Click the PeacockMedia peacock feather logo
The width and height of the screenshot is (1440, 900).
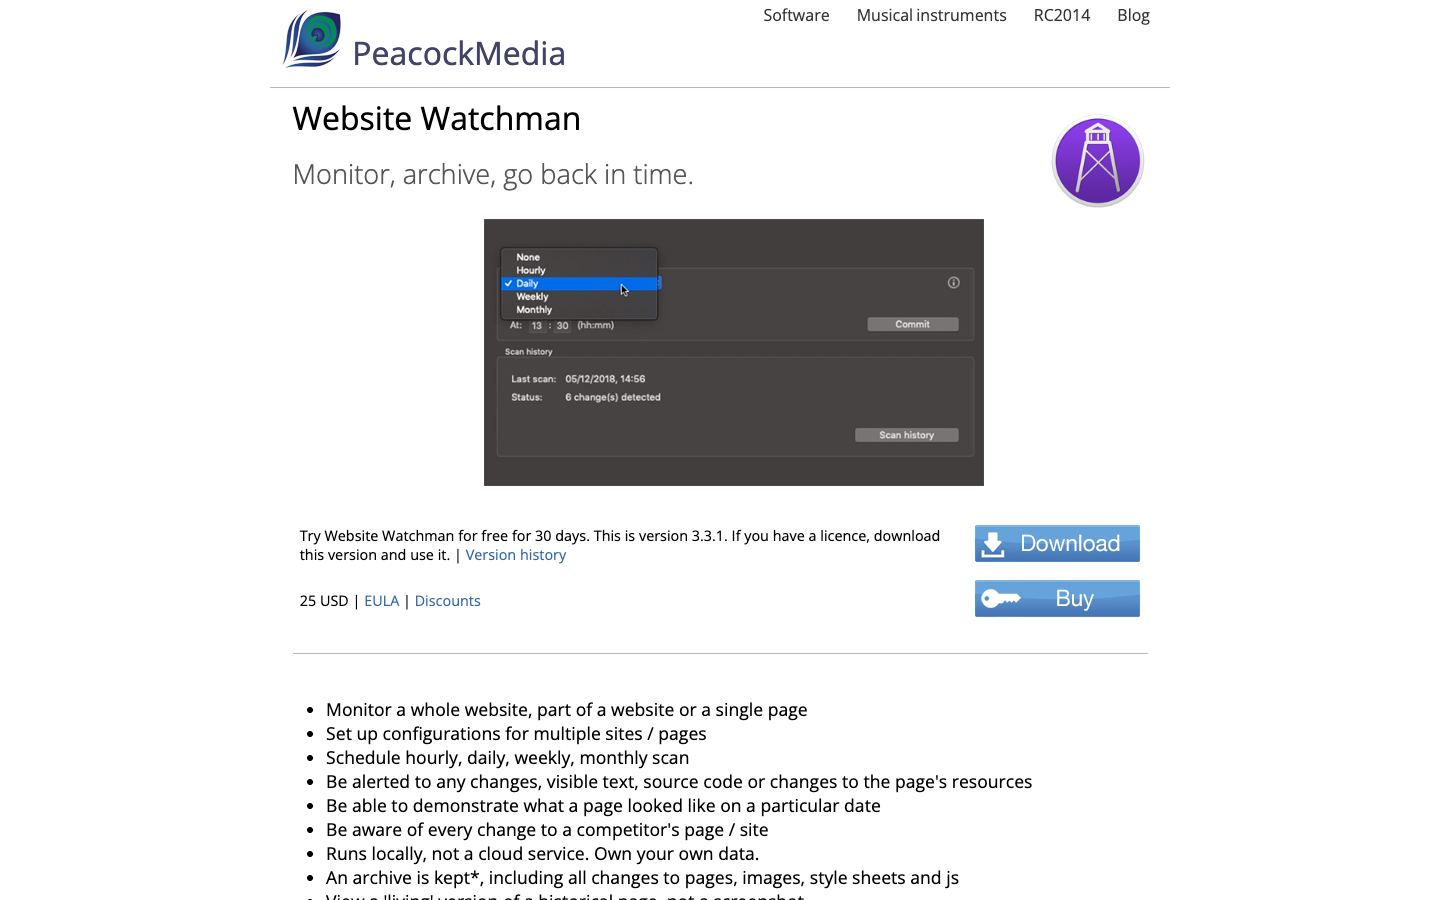pos(312,39)
